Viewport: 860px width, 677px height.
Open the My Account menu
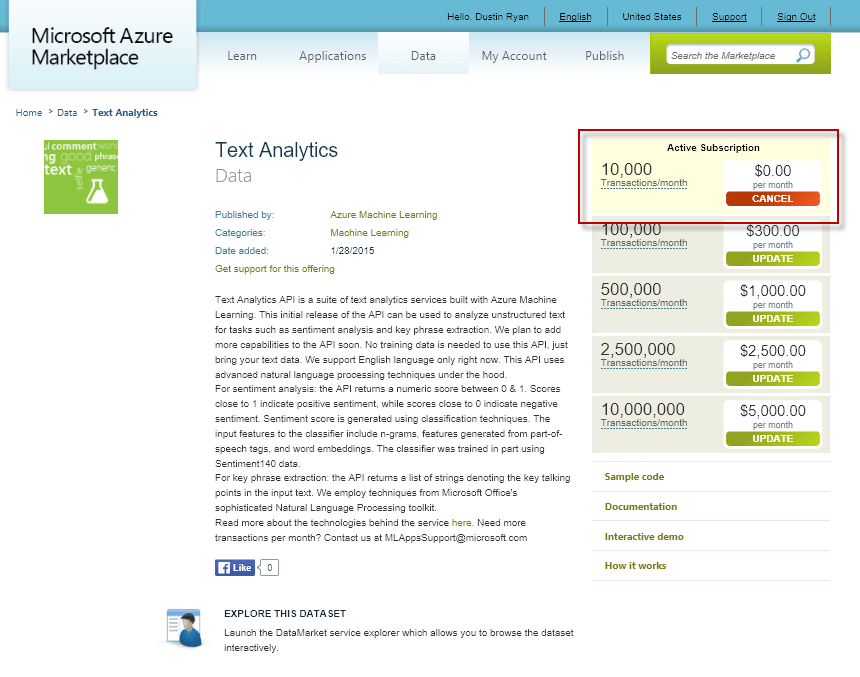pyautogui.click(x=514, y=56)
